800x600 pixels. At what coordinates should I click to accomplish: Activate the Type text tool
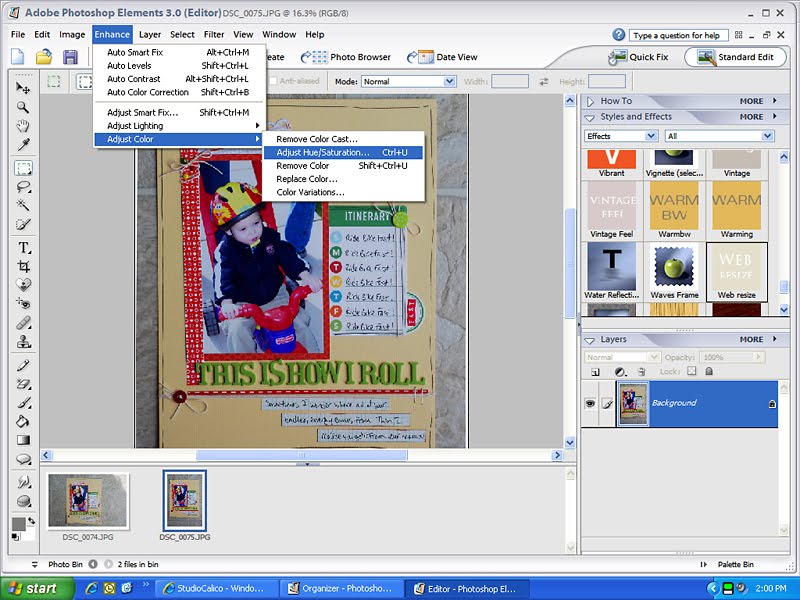coord(23,247)
